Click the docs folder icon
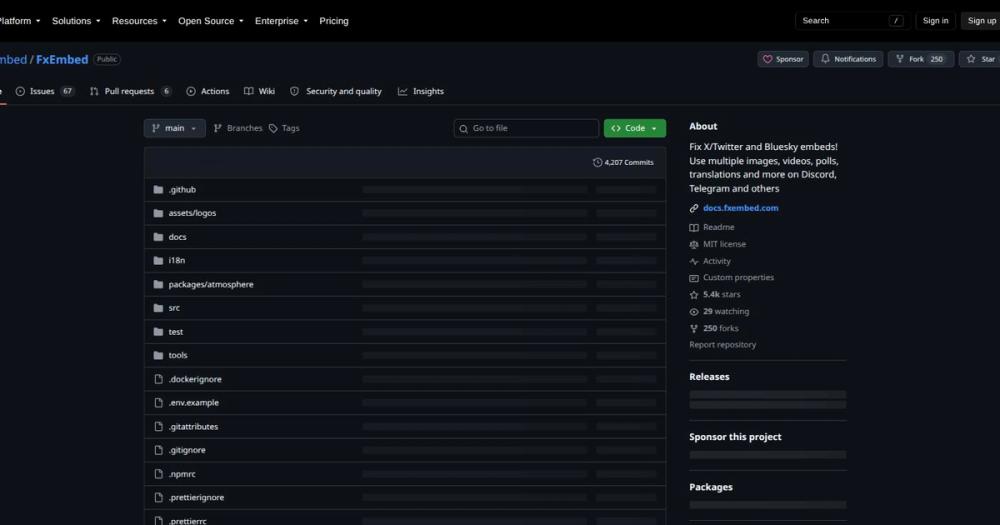This screenshot has width=1000, height=525. coord(158,237)
